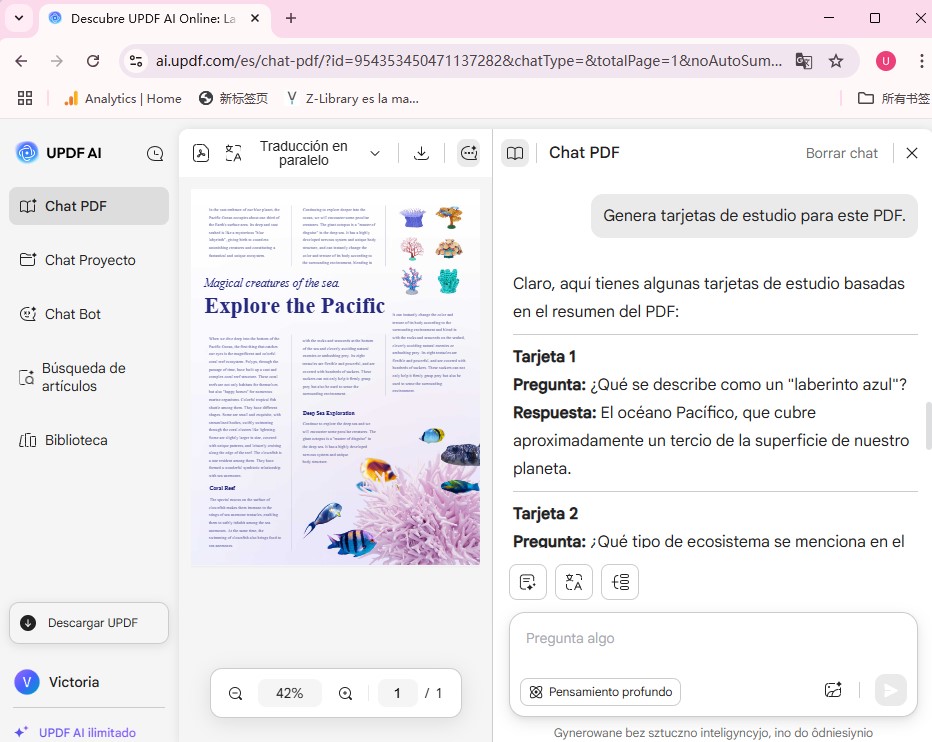Download the PDF with the download icon
The height and width of the screenshot is (742, 932).
click(421, 153)
